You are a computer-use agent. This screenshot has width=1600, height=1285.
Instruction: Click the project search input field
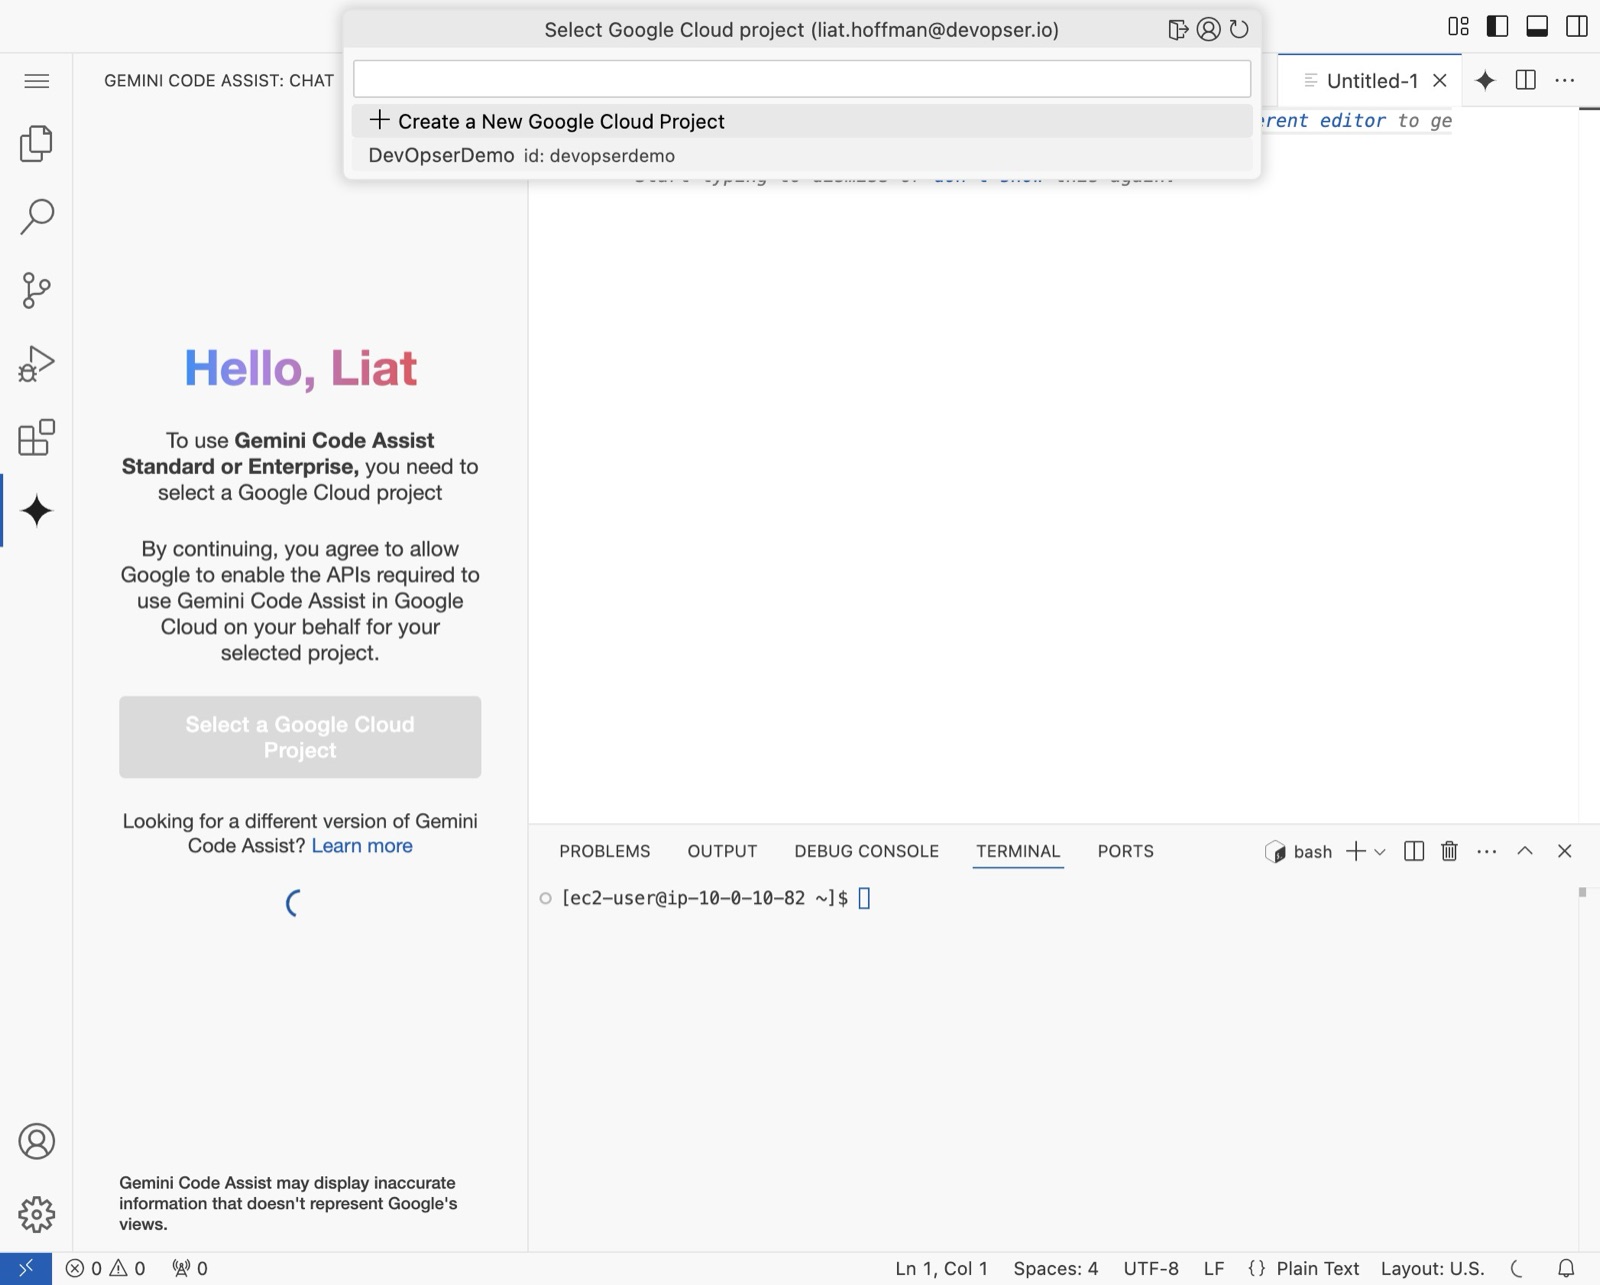coord(802,79)
